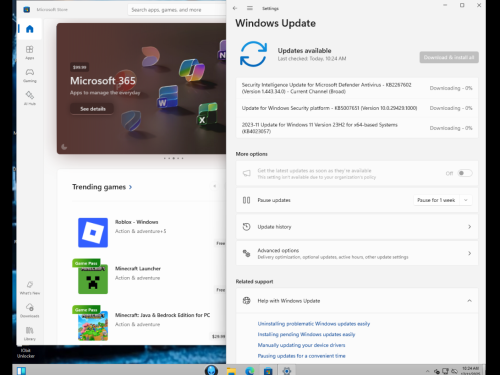500x375 pixels.
Task: Open the Home tab in Microsoft Store
Action: point(30,29)
